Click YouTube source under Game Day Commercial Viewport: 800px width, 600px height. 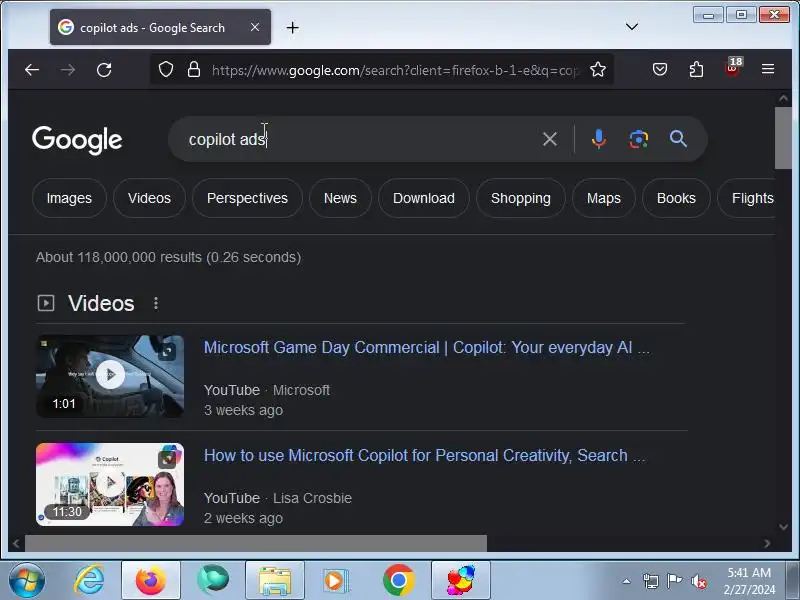232,390
